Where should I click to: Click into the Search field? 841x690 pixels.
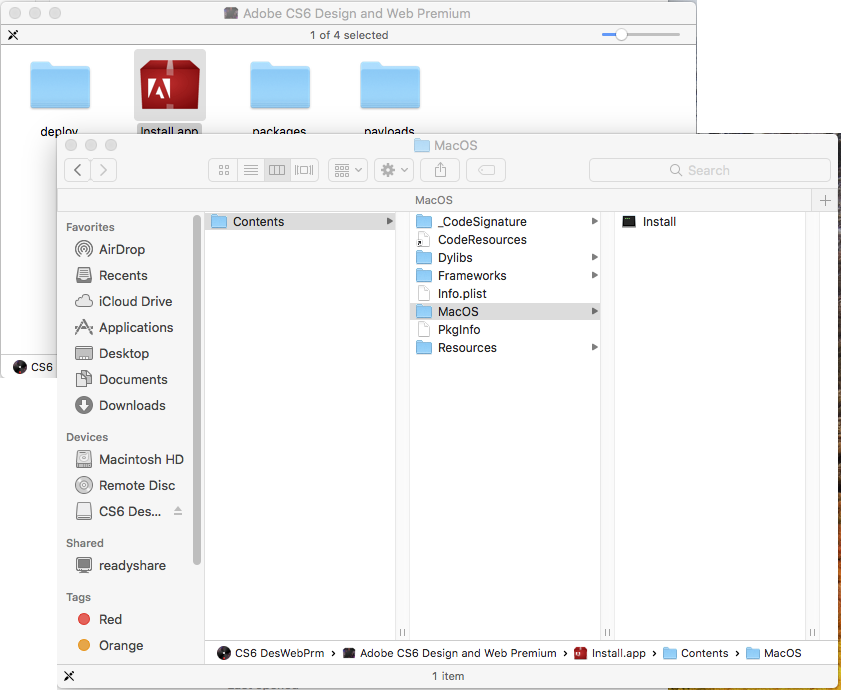(710, 170)
